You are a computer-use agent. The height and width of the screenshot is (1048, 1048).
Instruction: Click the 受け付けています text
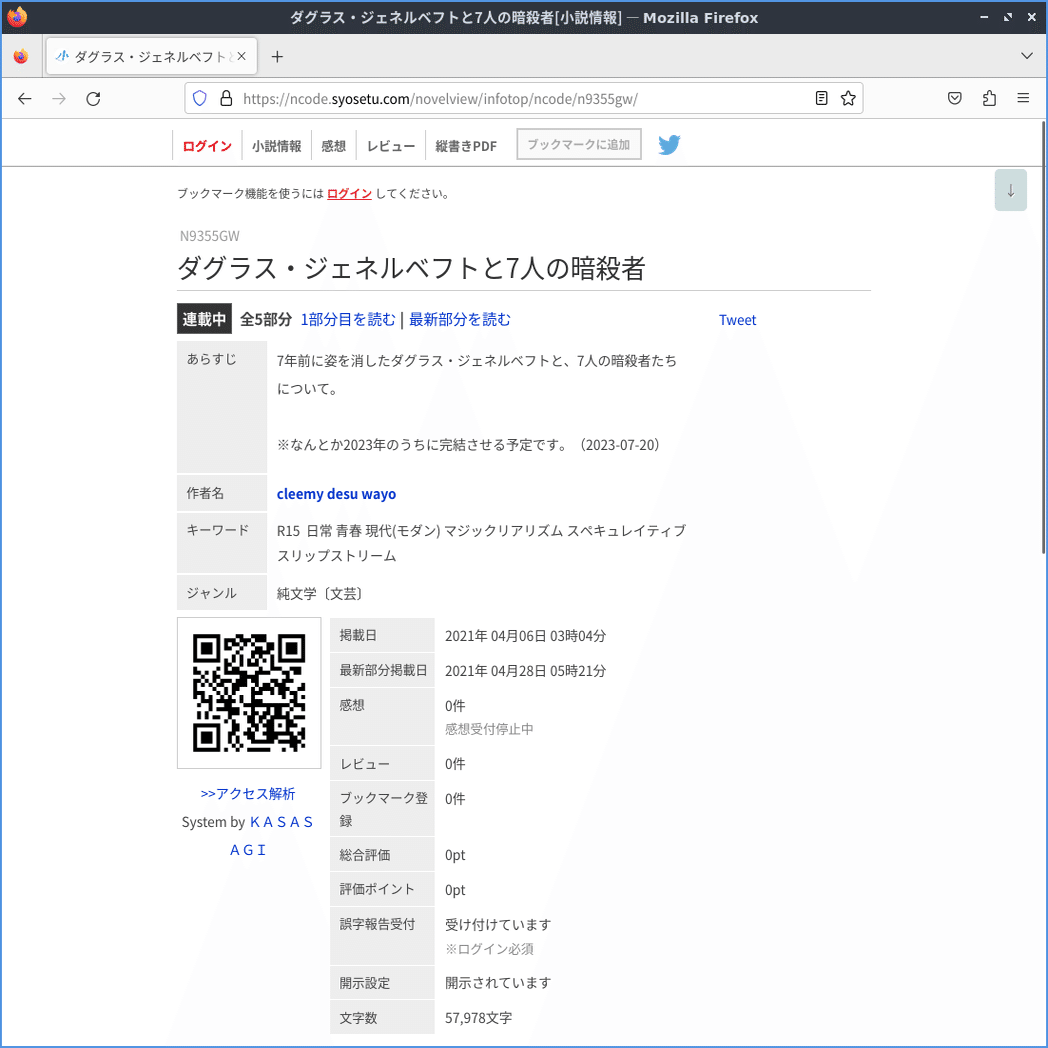click(x=498, y=924)
